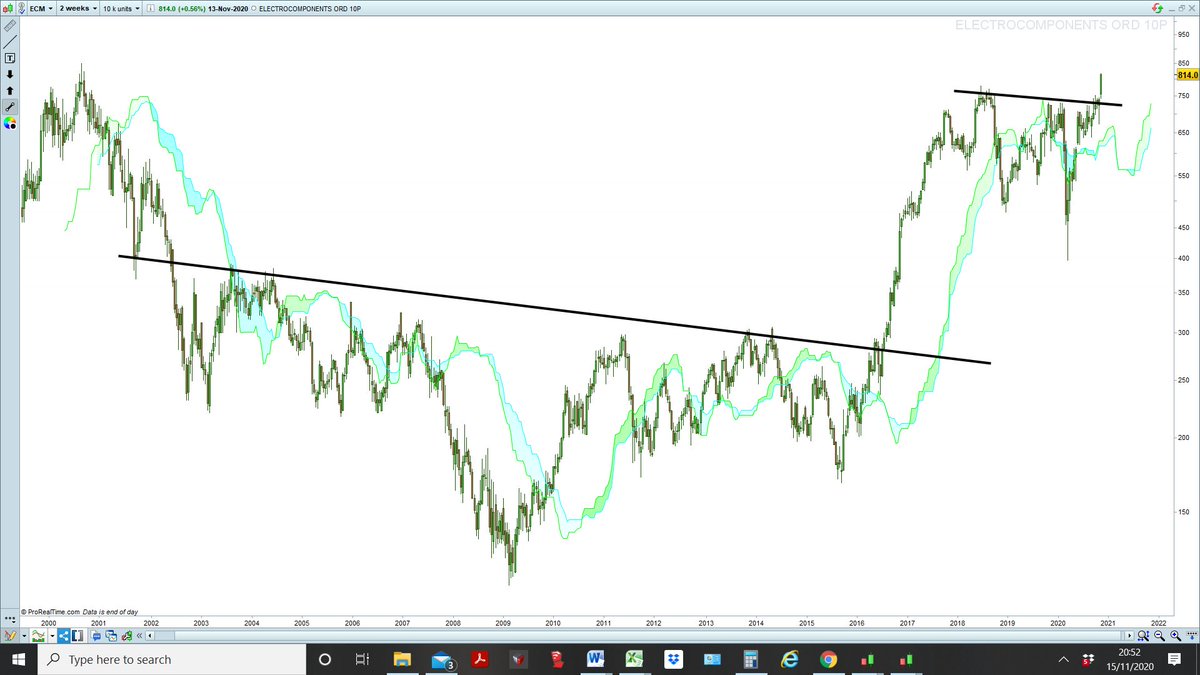Click the right scroll arrow on the timeline
1200x675 pixels.
click(1130, 636)
